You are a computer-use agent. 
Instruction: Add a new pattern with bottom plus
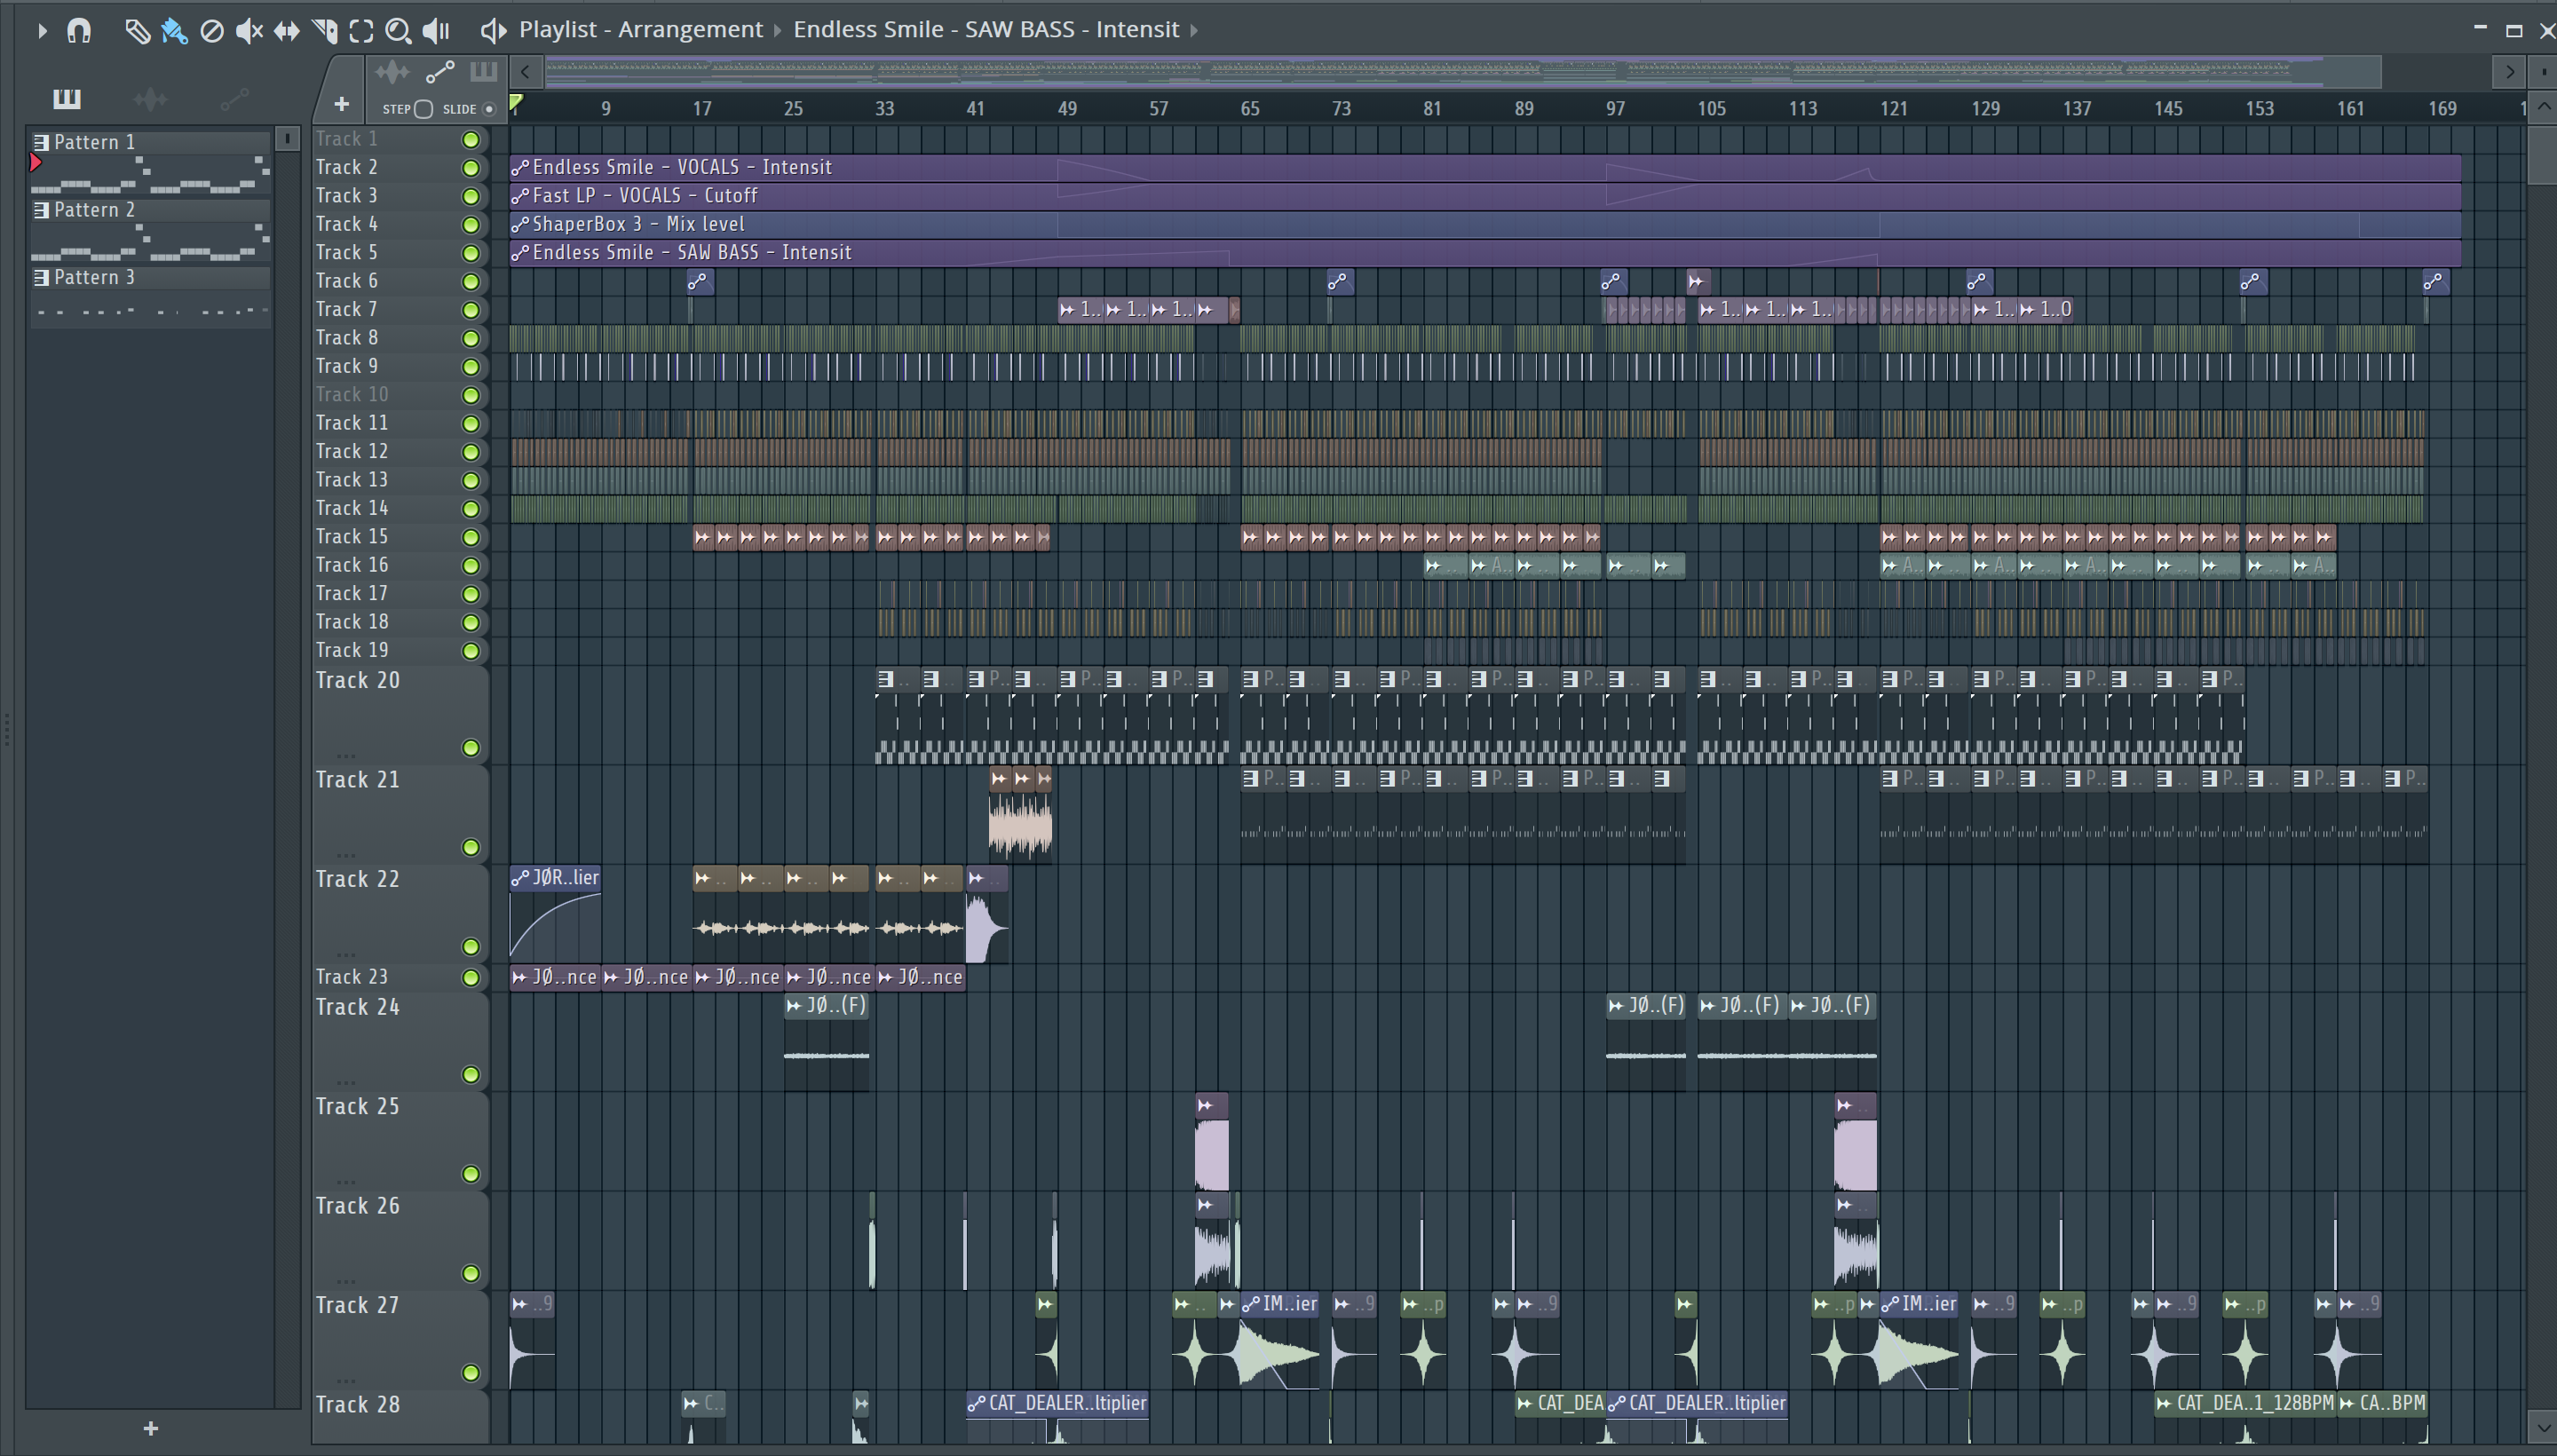click(x=151, y=1428)
